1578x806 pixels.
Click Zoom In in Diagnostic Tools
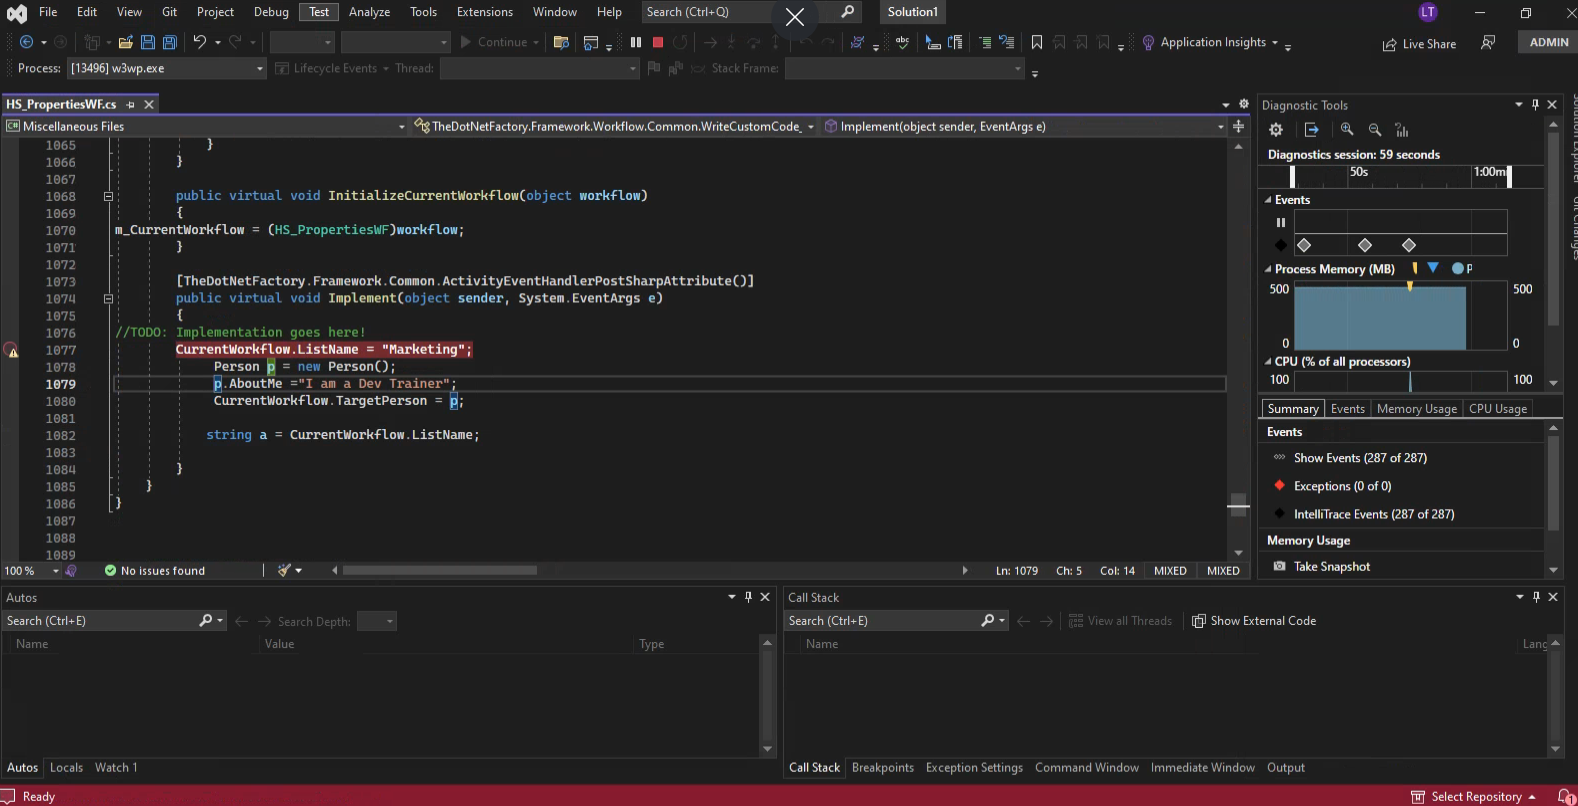point(1347,130)
